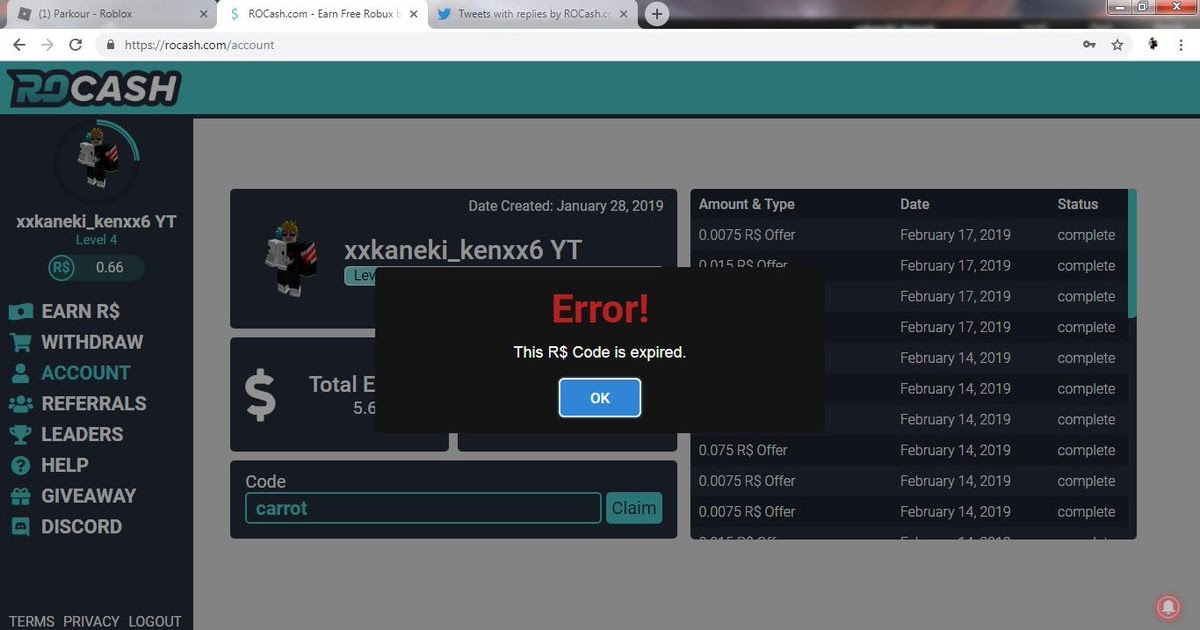Click the PRIVACY link
This screenshot has width=1200, height=630.
91,621
